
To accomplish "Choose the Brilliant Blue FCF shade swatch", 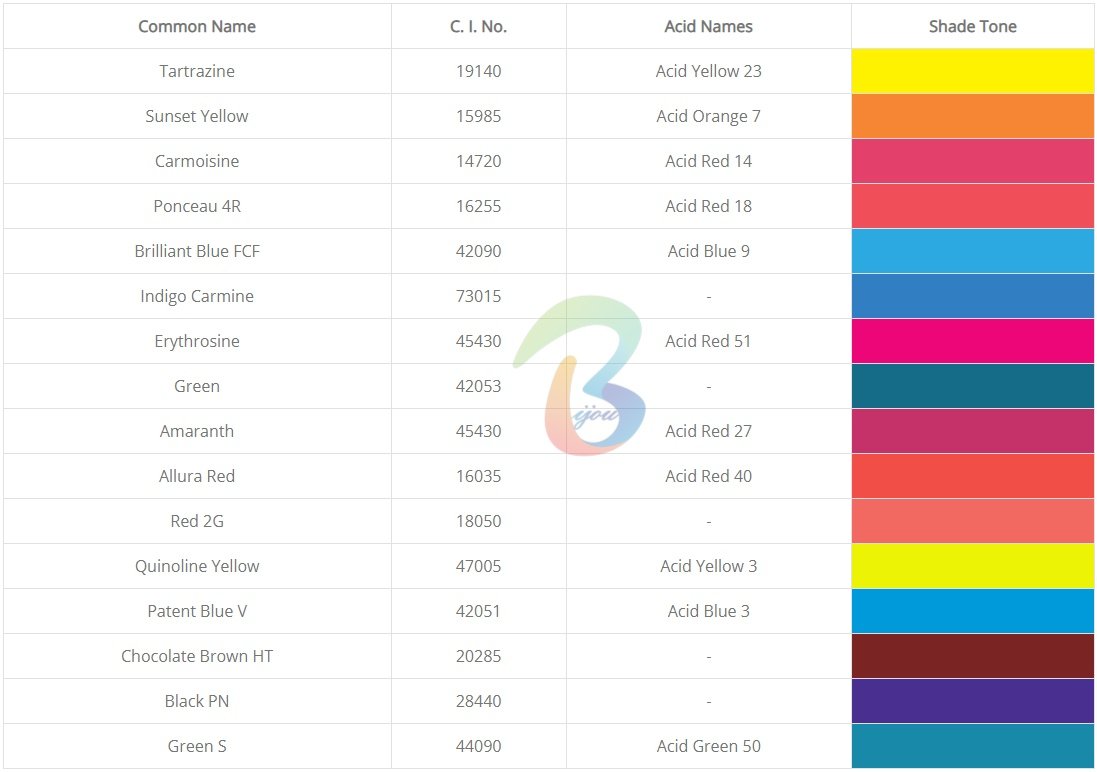I will (x=972, y=251).
